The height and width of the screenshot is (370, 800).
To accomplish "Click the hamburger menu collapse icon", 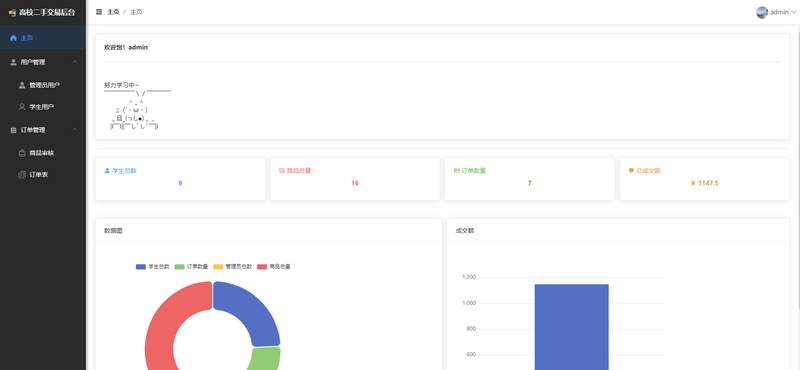I will point(99,12).
